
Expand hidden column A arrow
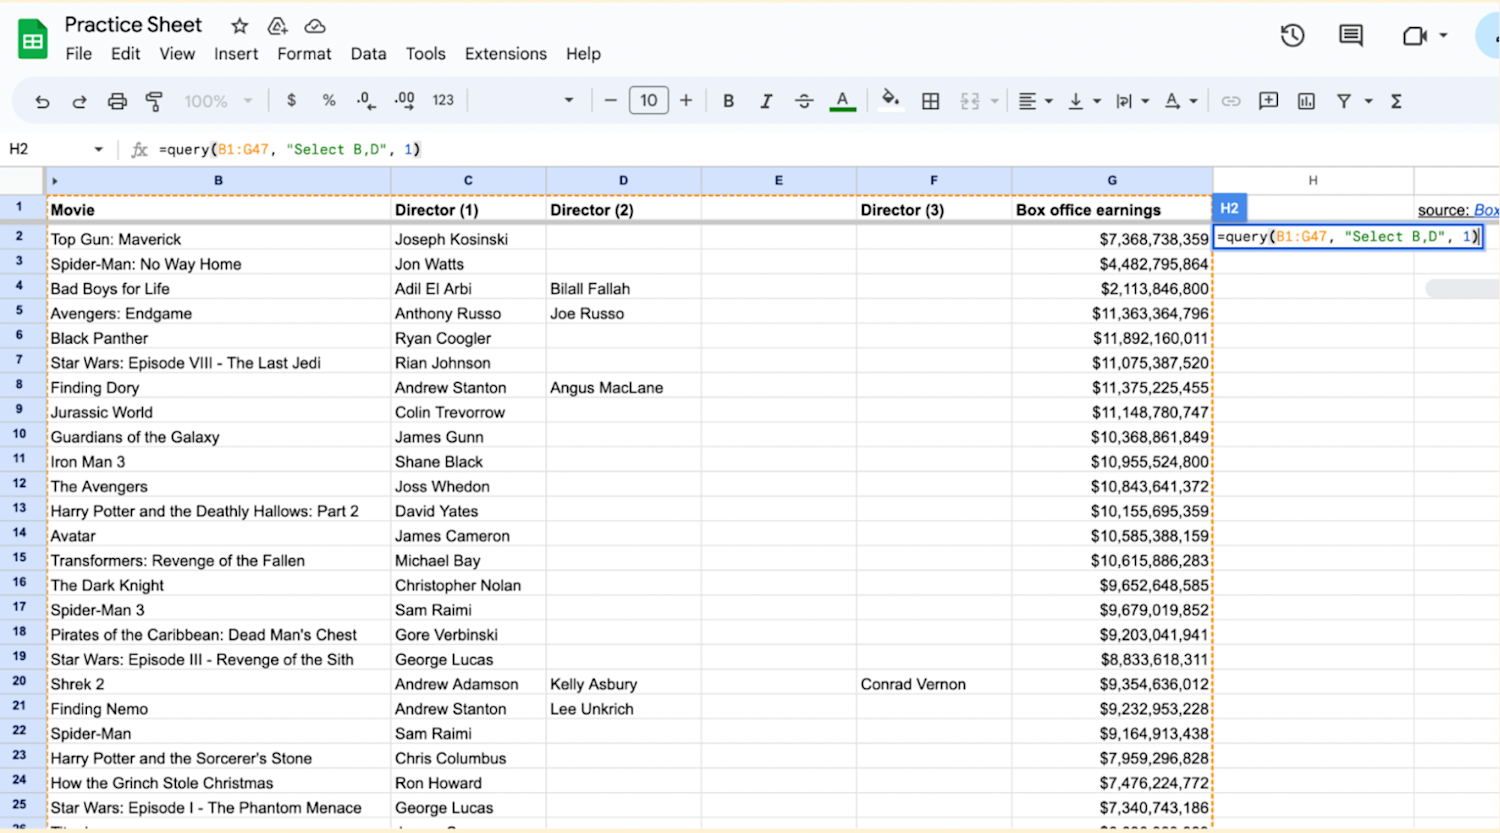pyautogui.click(x=55, y=181)
